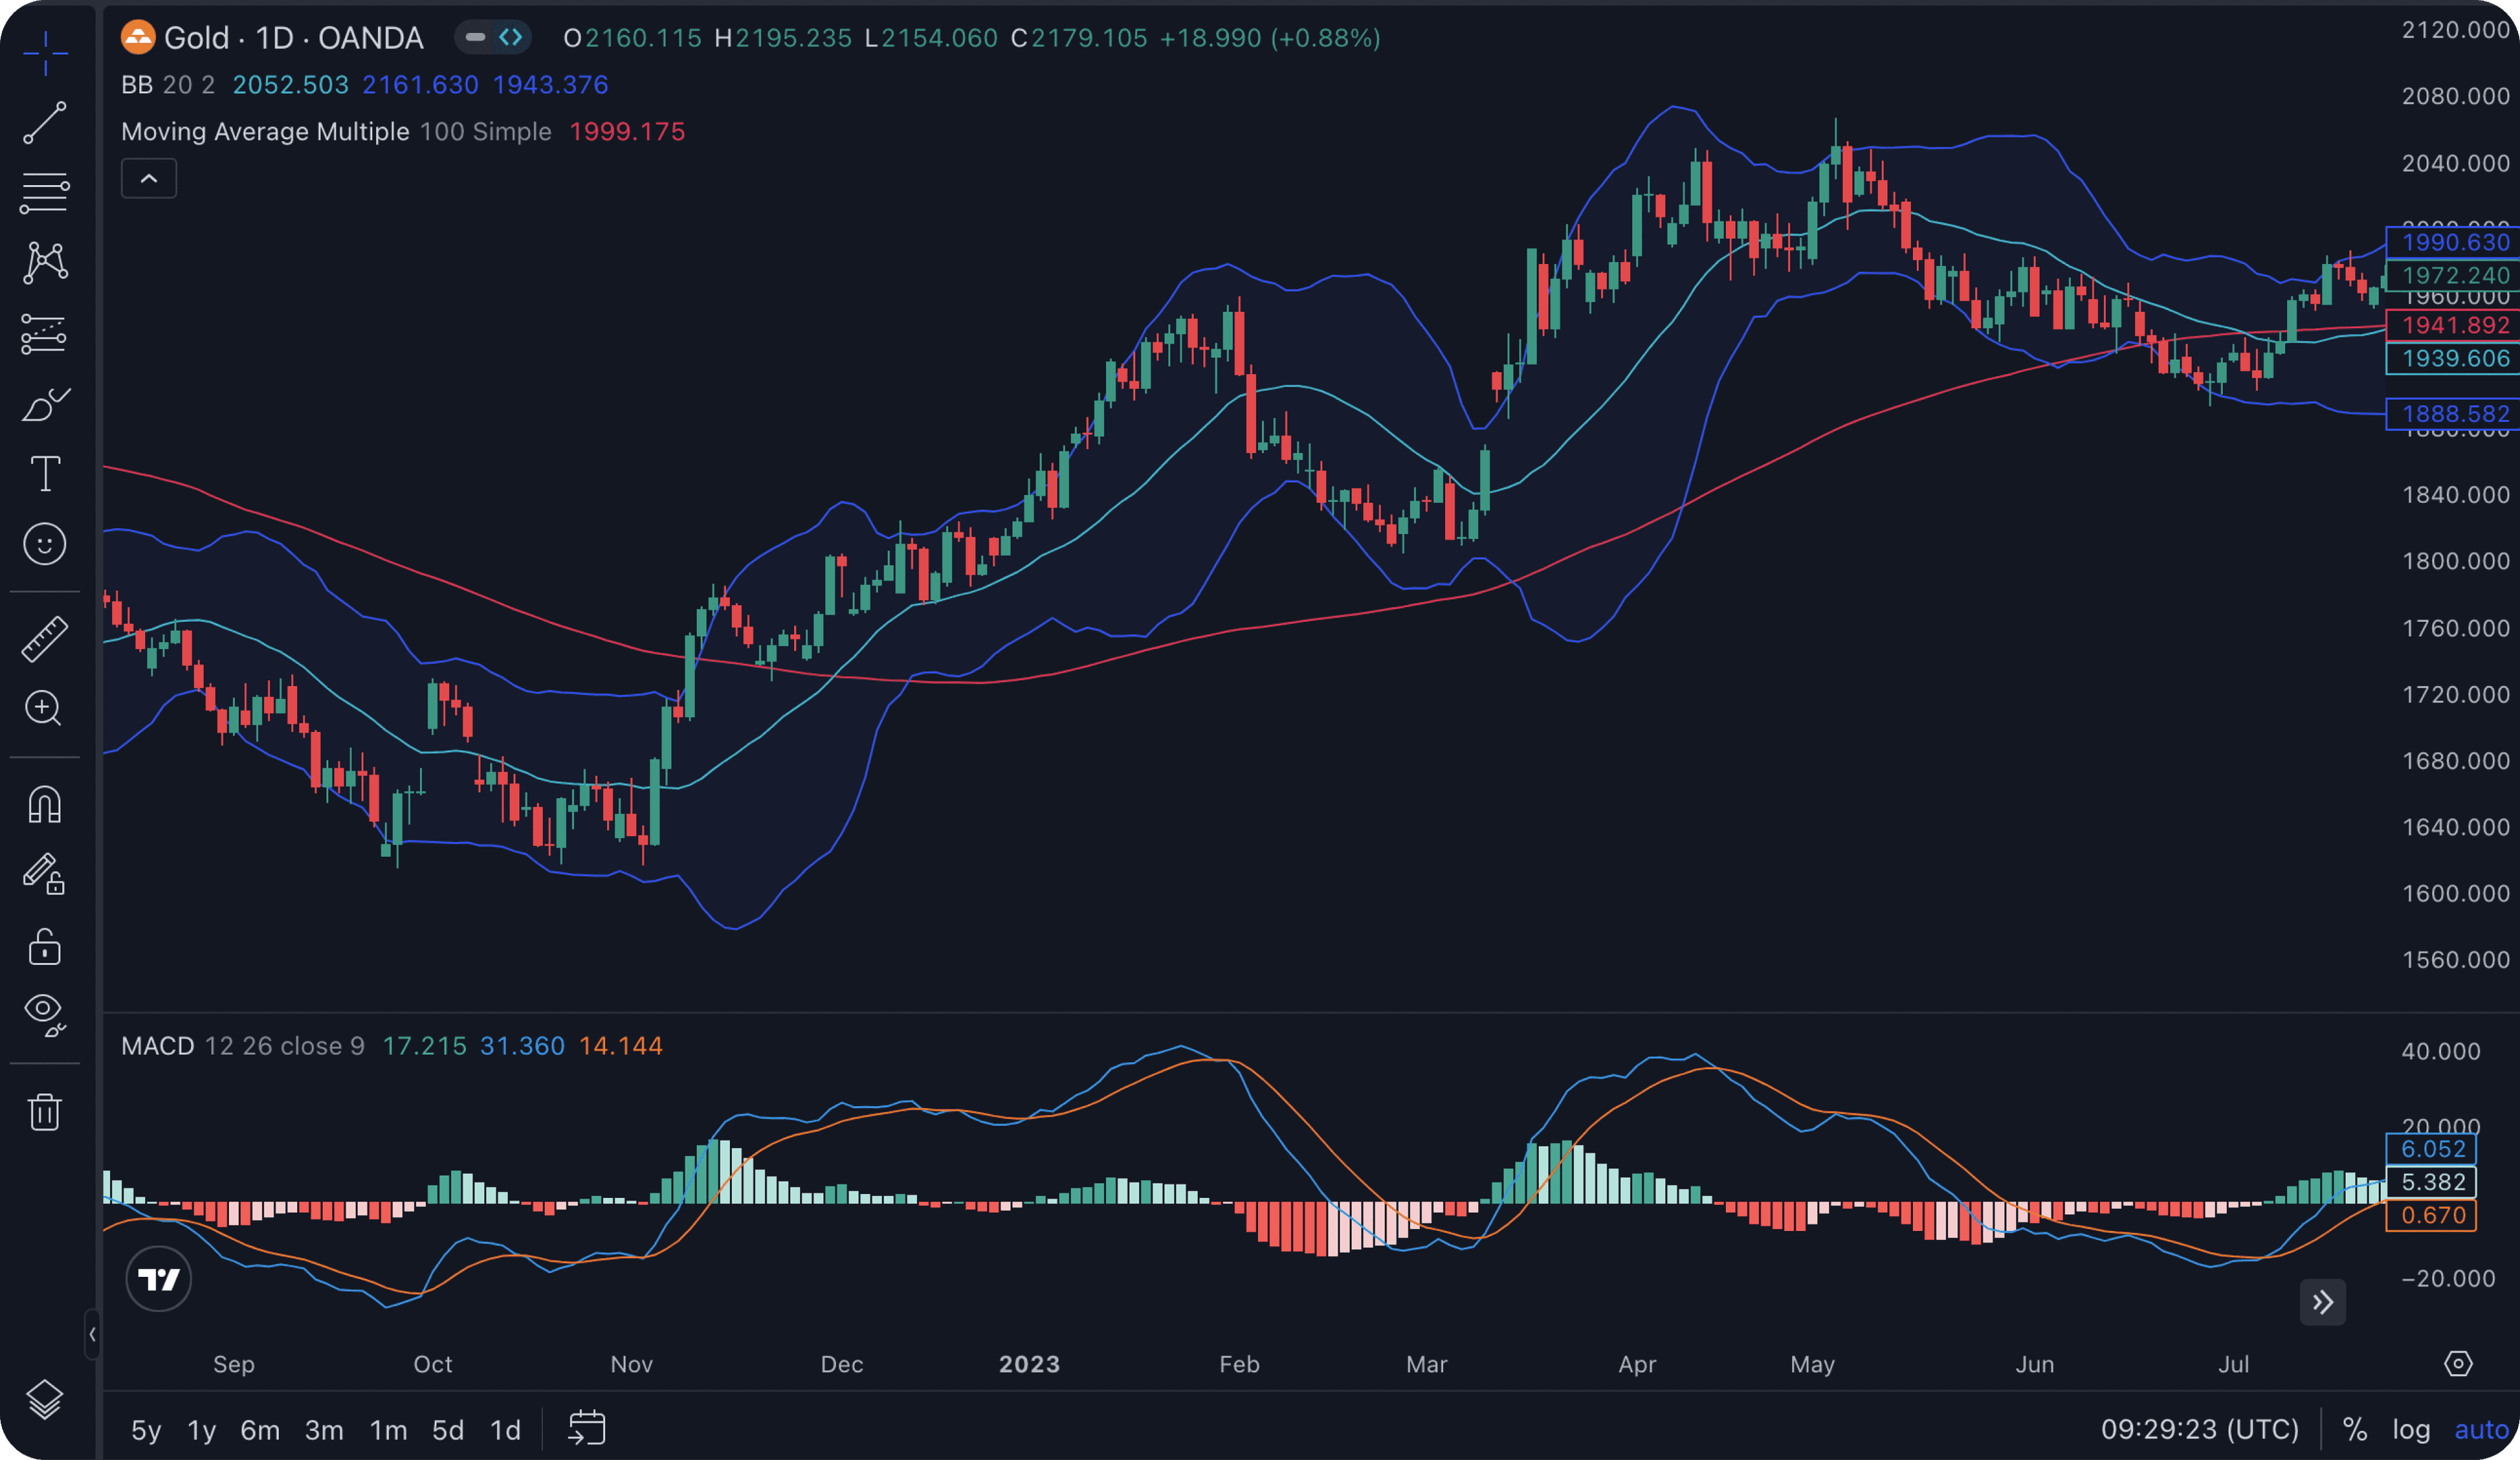Viewport: 2520px width, 1460px height.
Task: Click the 1800.000 price scale label
Action: (2455, 561)
